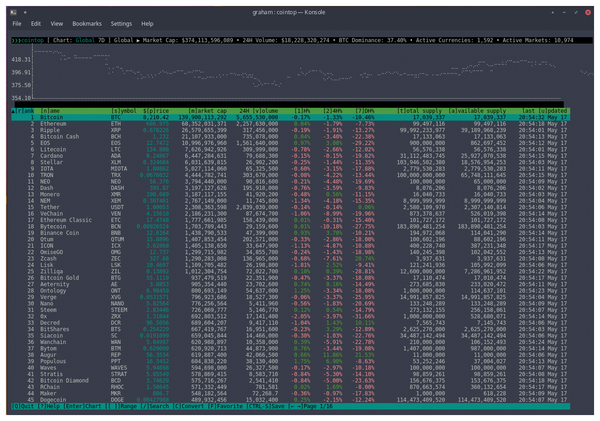Viewport: 600px width, 421px height.
Task: Click the Range shortcut in bottom bar
Action: pos(121,406)
